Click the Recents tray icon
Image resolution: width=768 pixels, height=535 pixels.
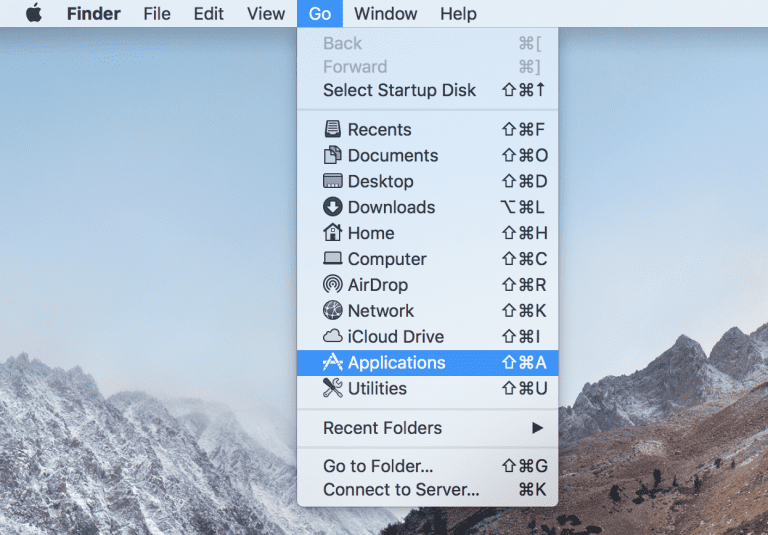[333, 129]
